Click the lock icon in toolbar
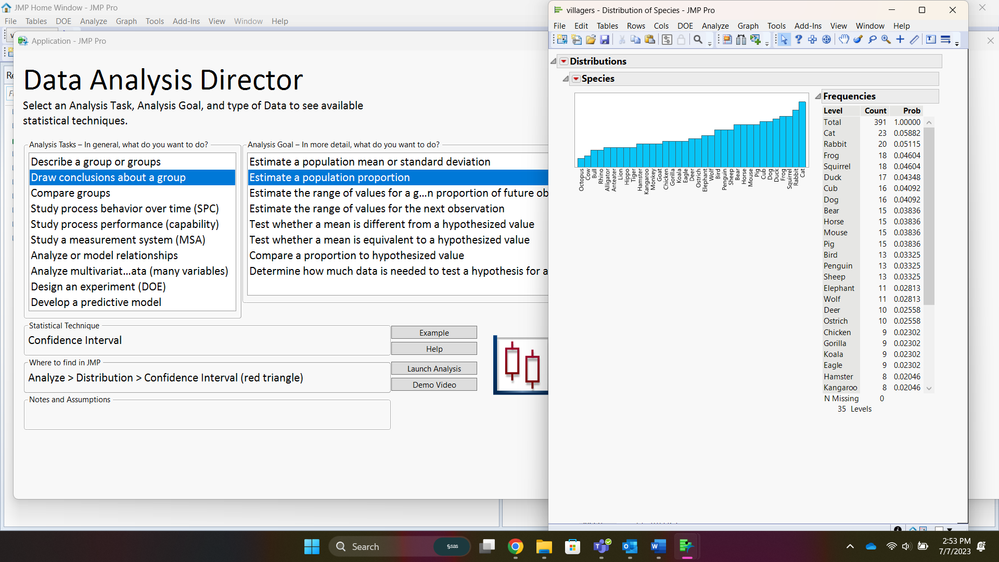999x562 pixels. [681, 40]
